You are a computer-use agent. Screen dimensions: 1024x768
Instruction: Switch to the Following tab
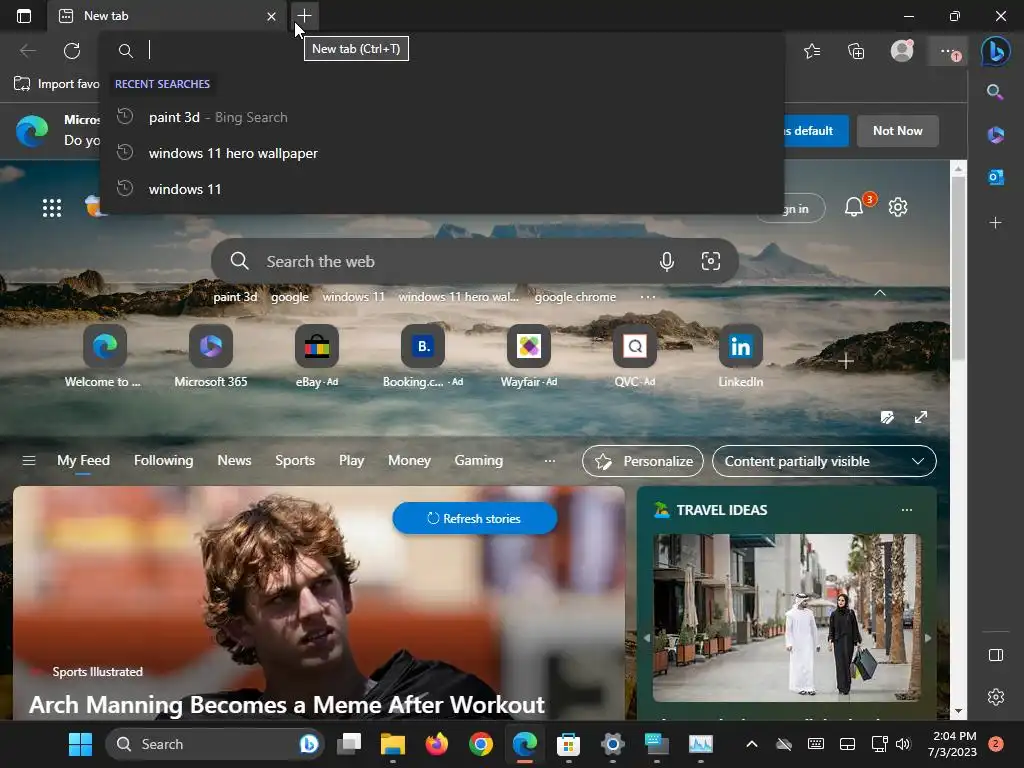pos(163,460)
